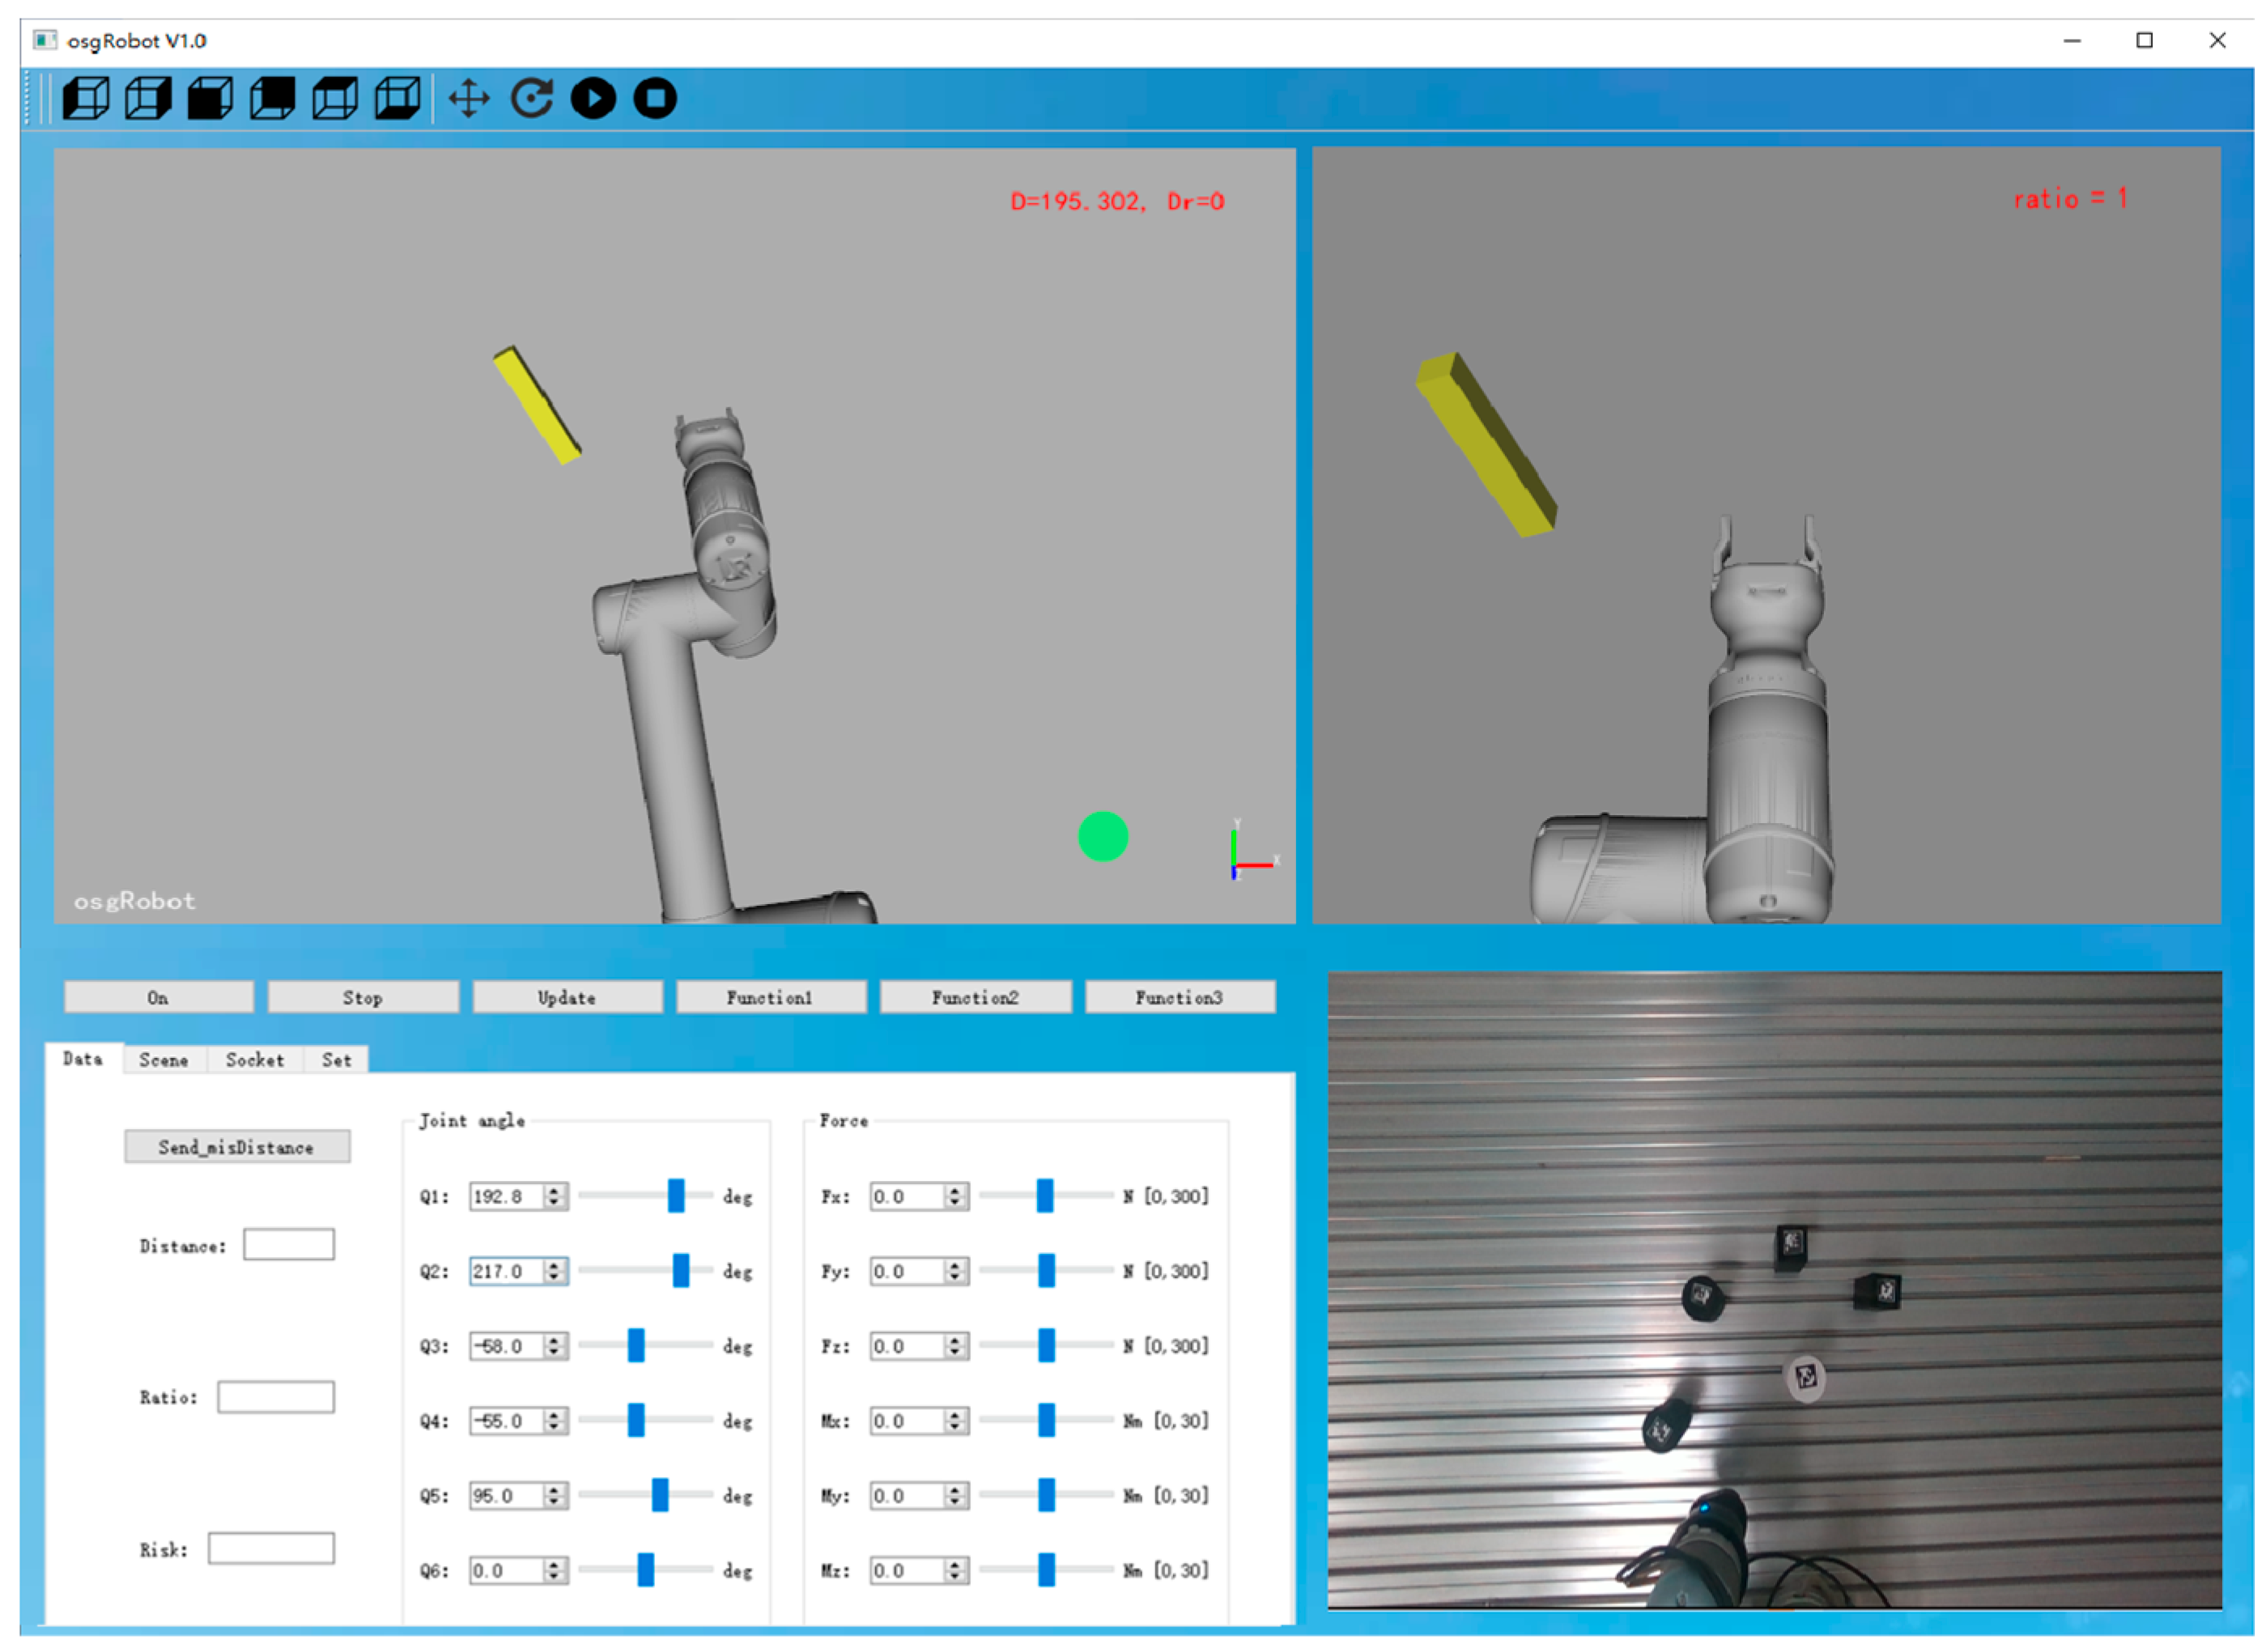The image size is (2266, 1652).
Task: Select the top-face cube view icon
Action: point(334,98)
